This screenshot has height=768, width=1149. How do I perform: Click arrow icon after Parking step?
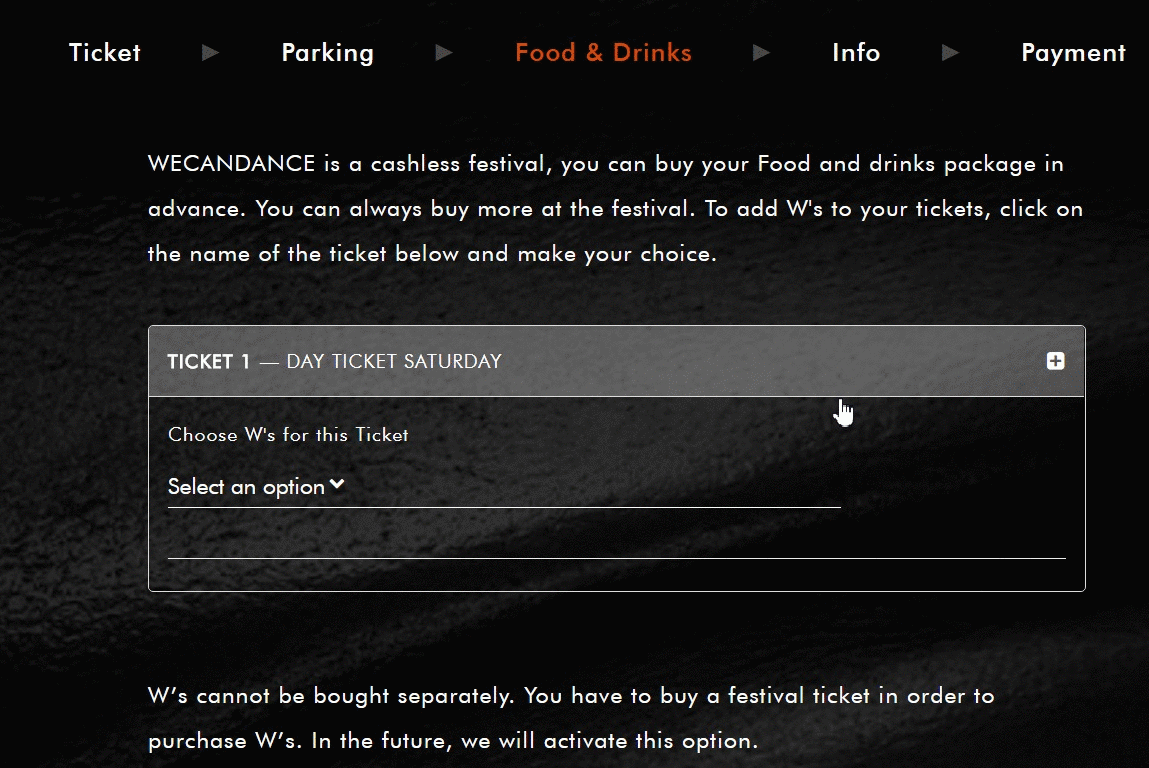pos(443,53)
